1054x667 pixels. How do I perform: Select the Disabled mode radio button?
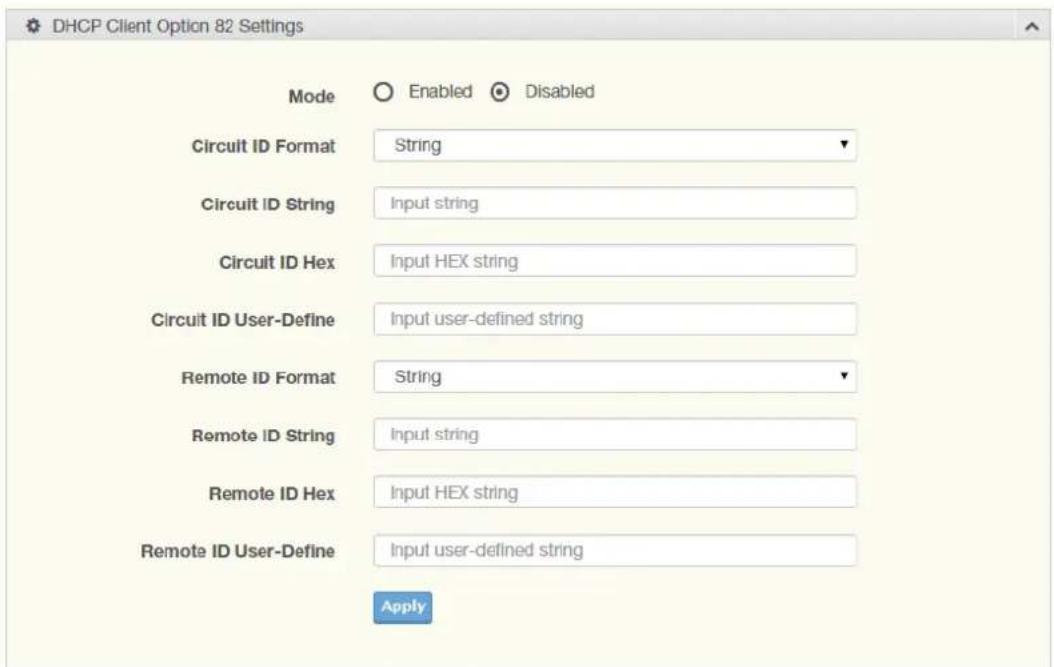pyautogui.click(x=499, y=92)
